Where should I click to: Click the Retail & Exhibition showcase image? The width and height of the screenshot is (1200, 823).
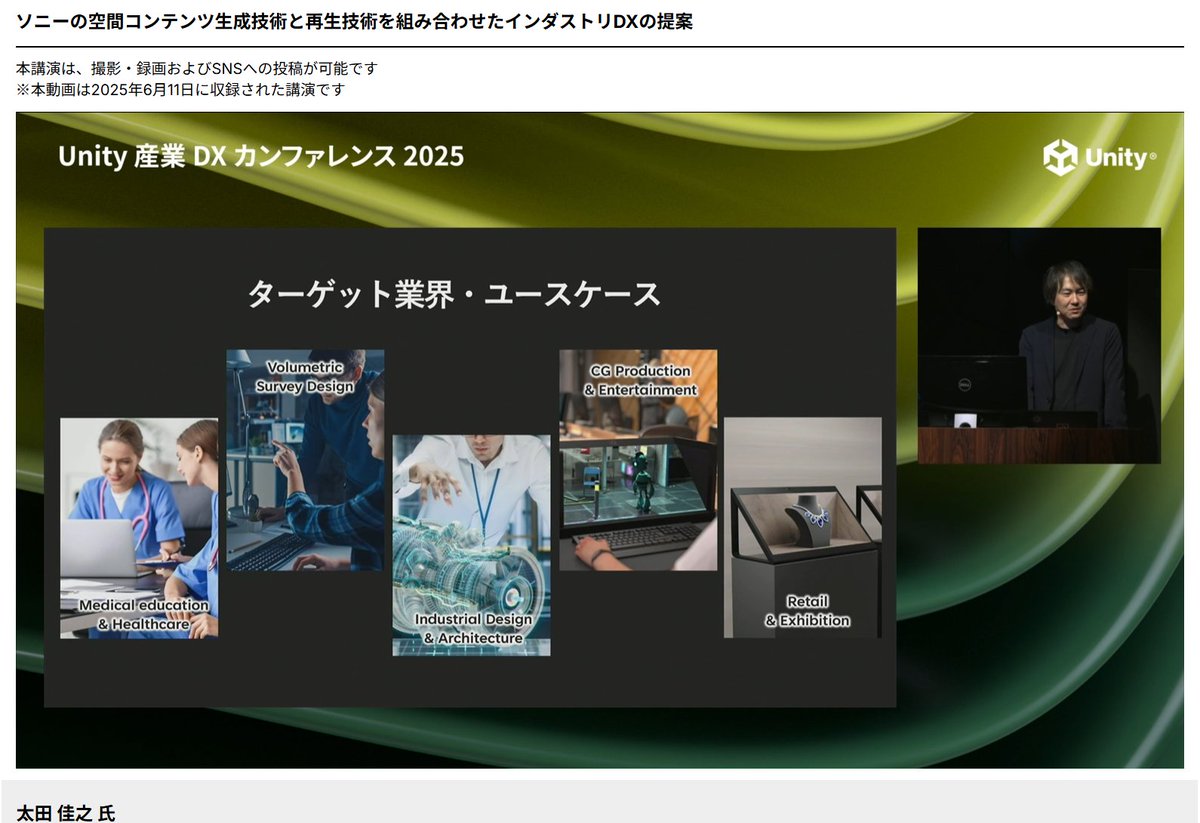click(800, 528)
